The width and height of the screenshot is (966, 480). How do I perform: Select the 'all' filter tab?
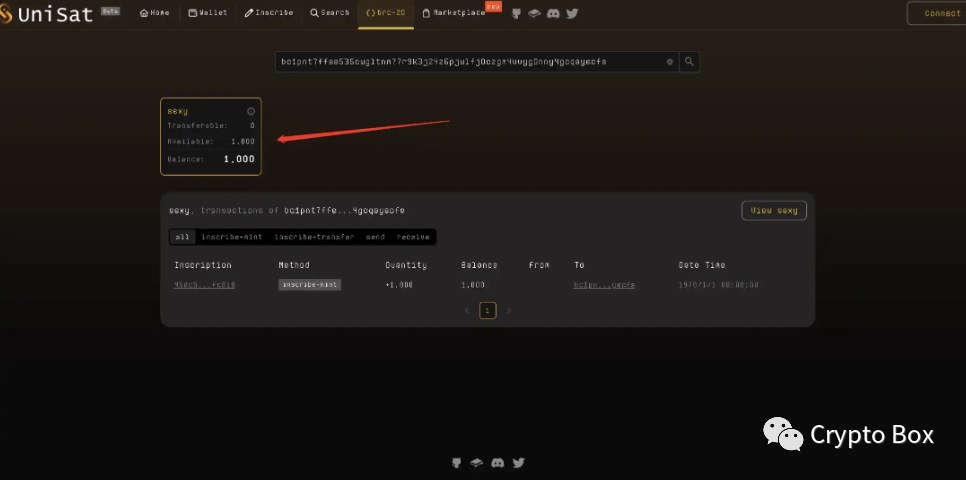[182, 237]
